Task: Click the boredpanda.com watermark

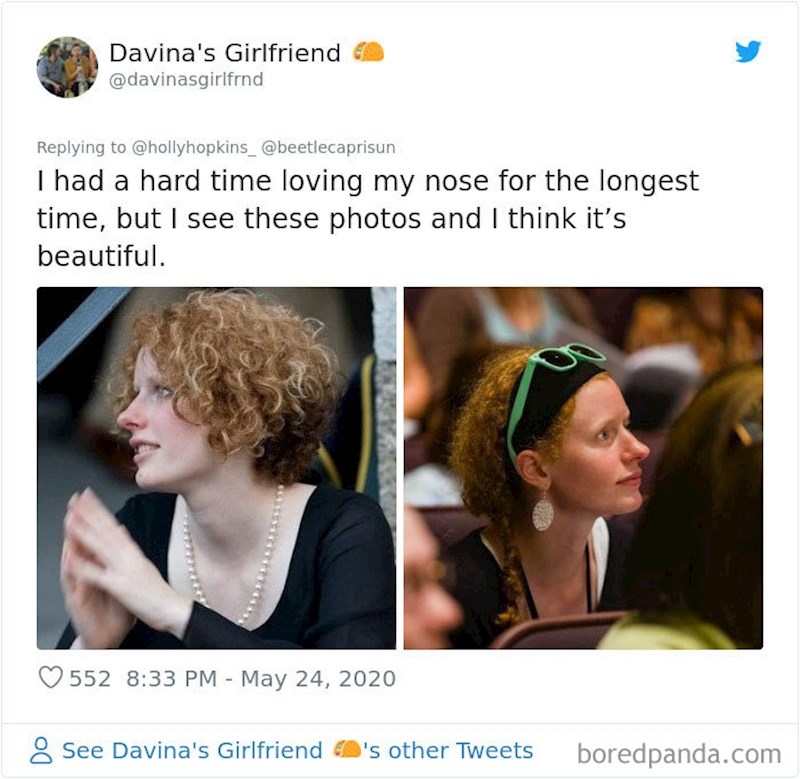Action: (679, 753)
